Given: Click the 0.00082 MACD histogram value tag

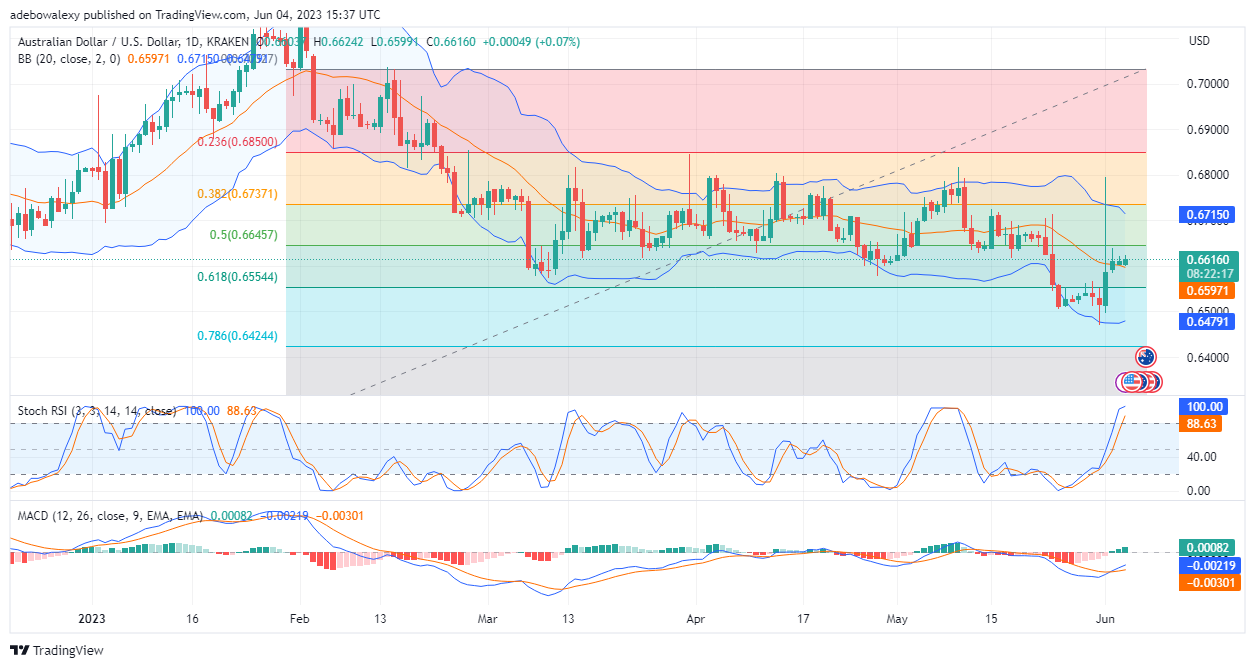Looking at the screenshot, I should click(1206, 548).
